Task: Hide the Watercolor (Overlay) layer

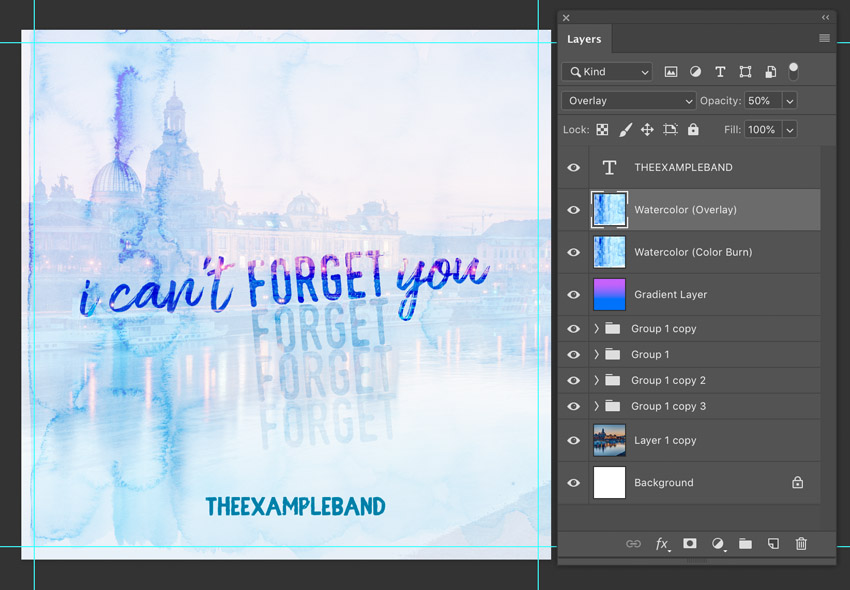Action: coord(574,210)
